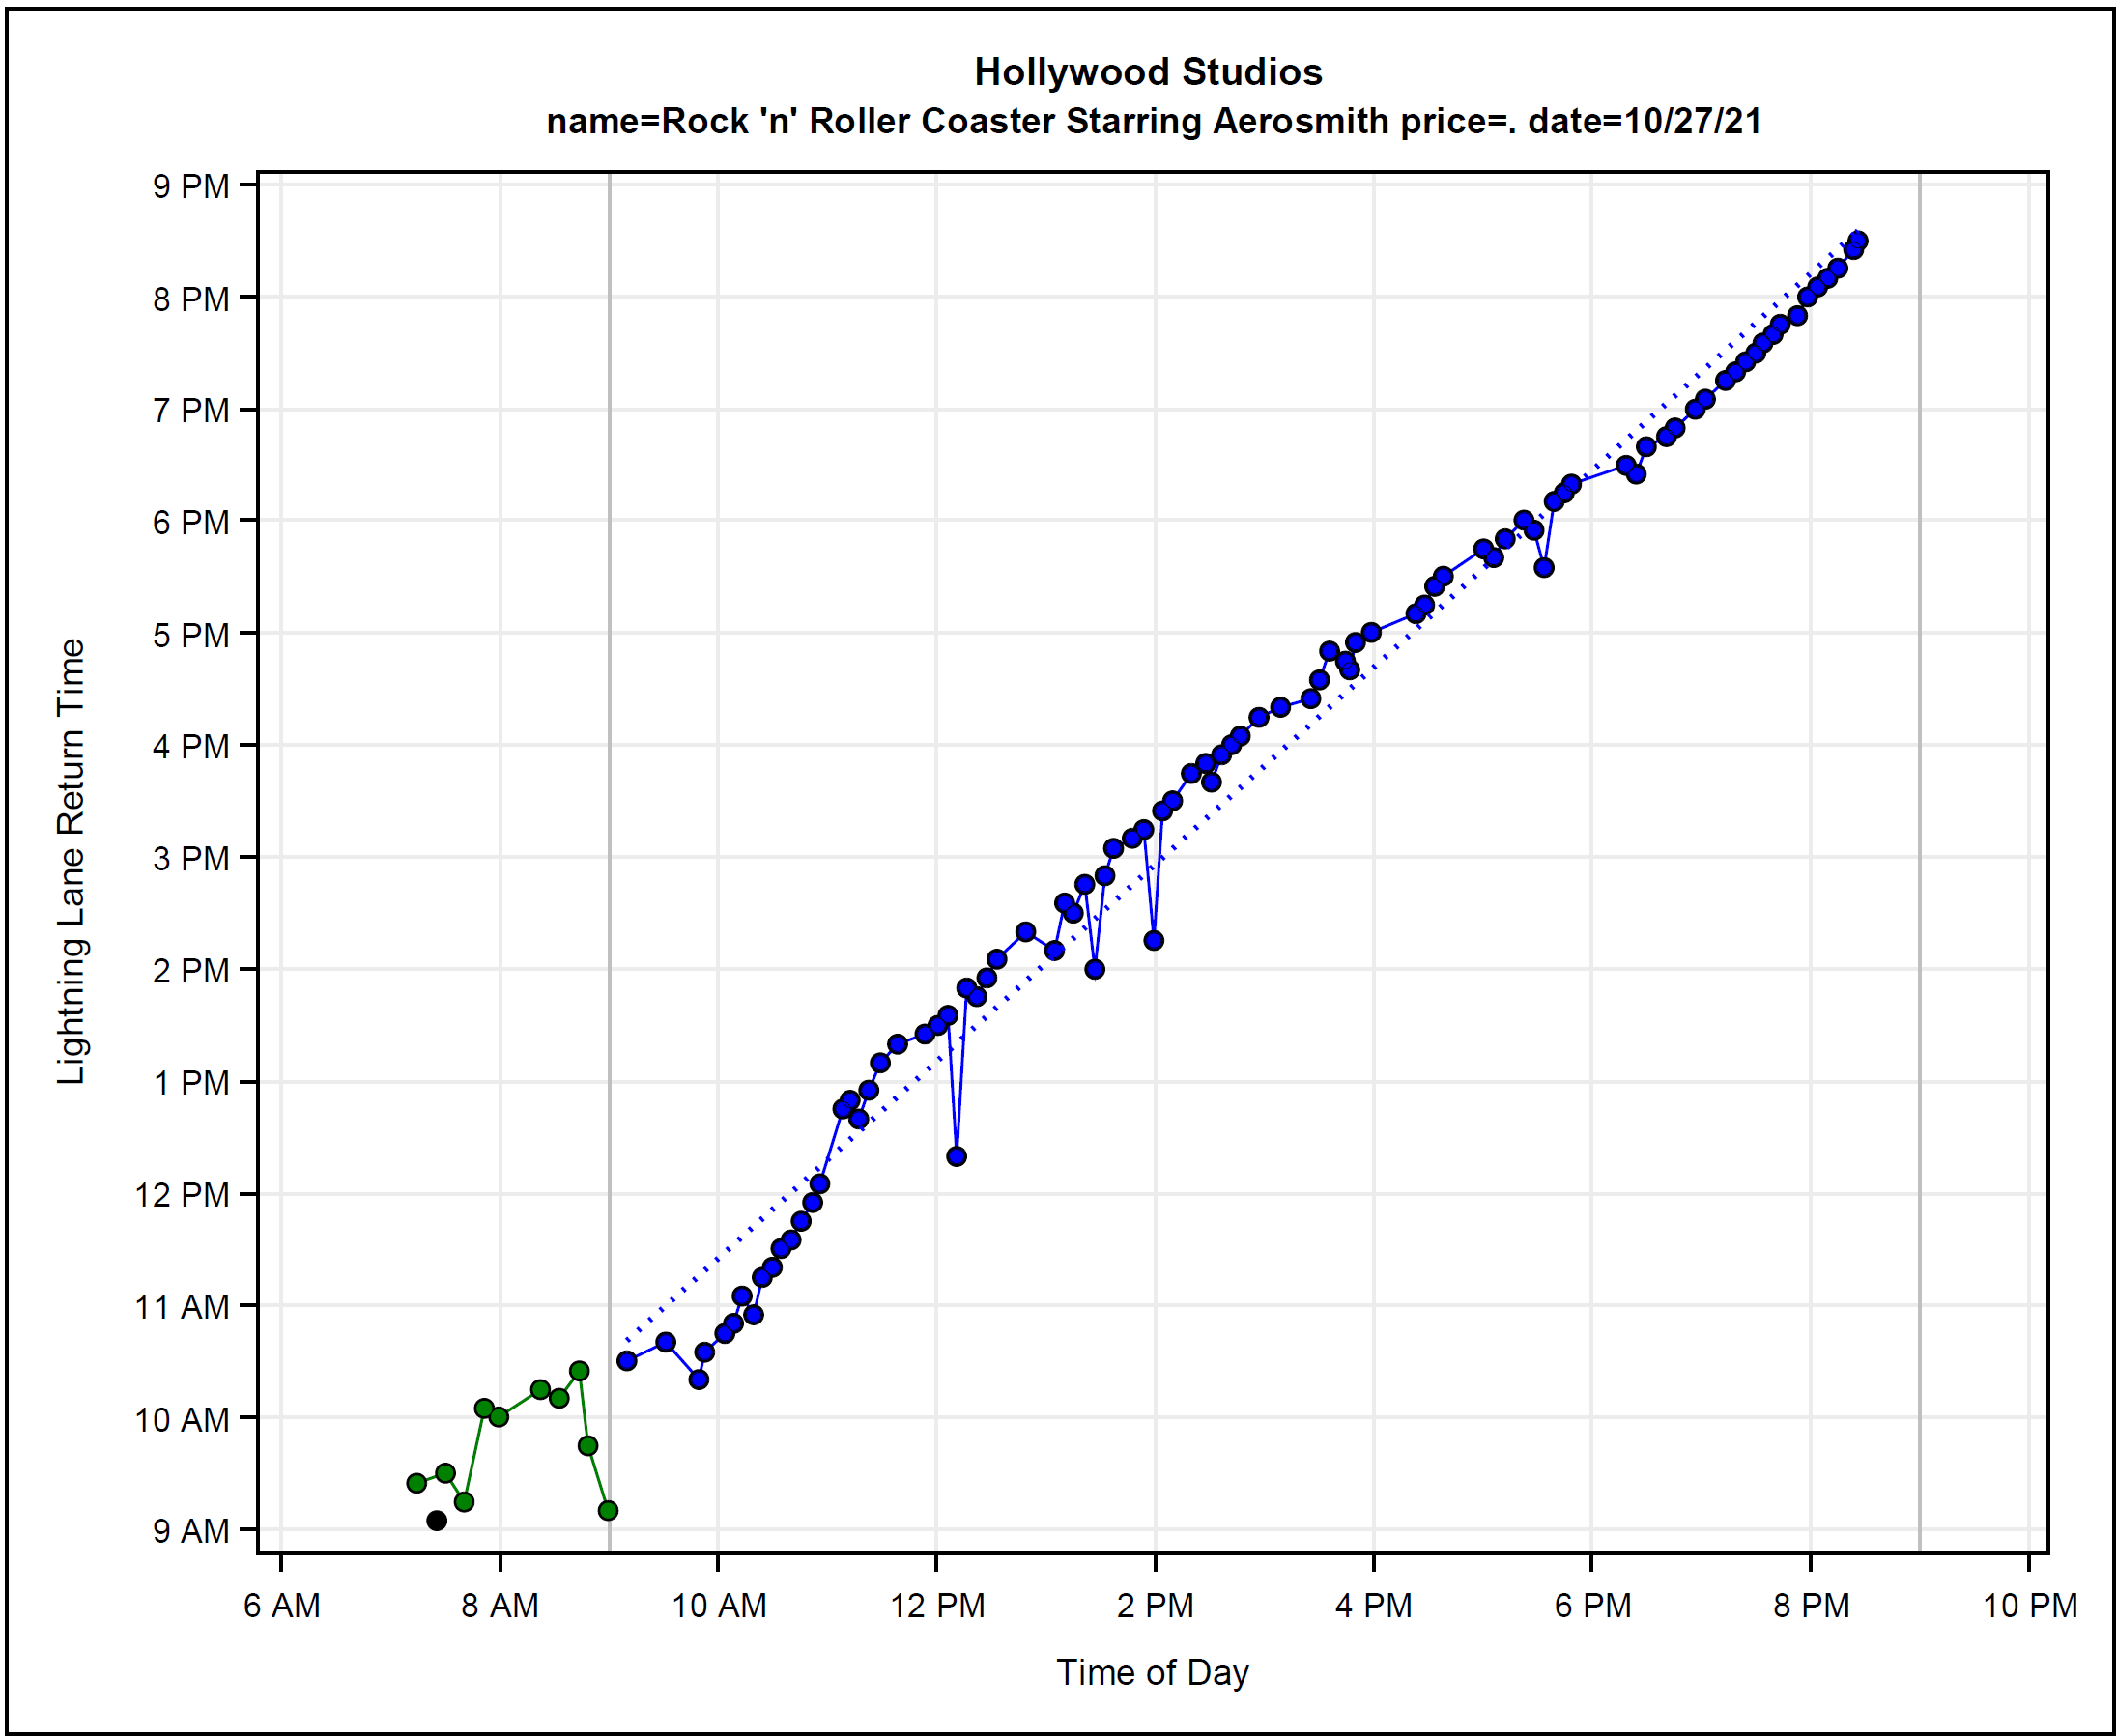Click the highest green data point
This screenshot has height=1736, width=2117.
pyautogui.click(x=579, y=1371)
